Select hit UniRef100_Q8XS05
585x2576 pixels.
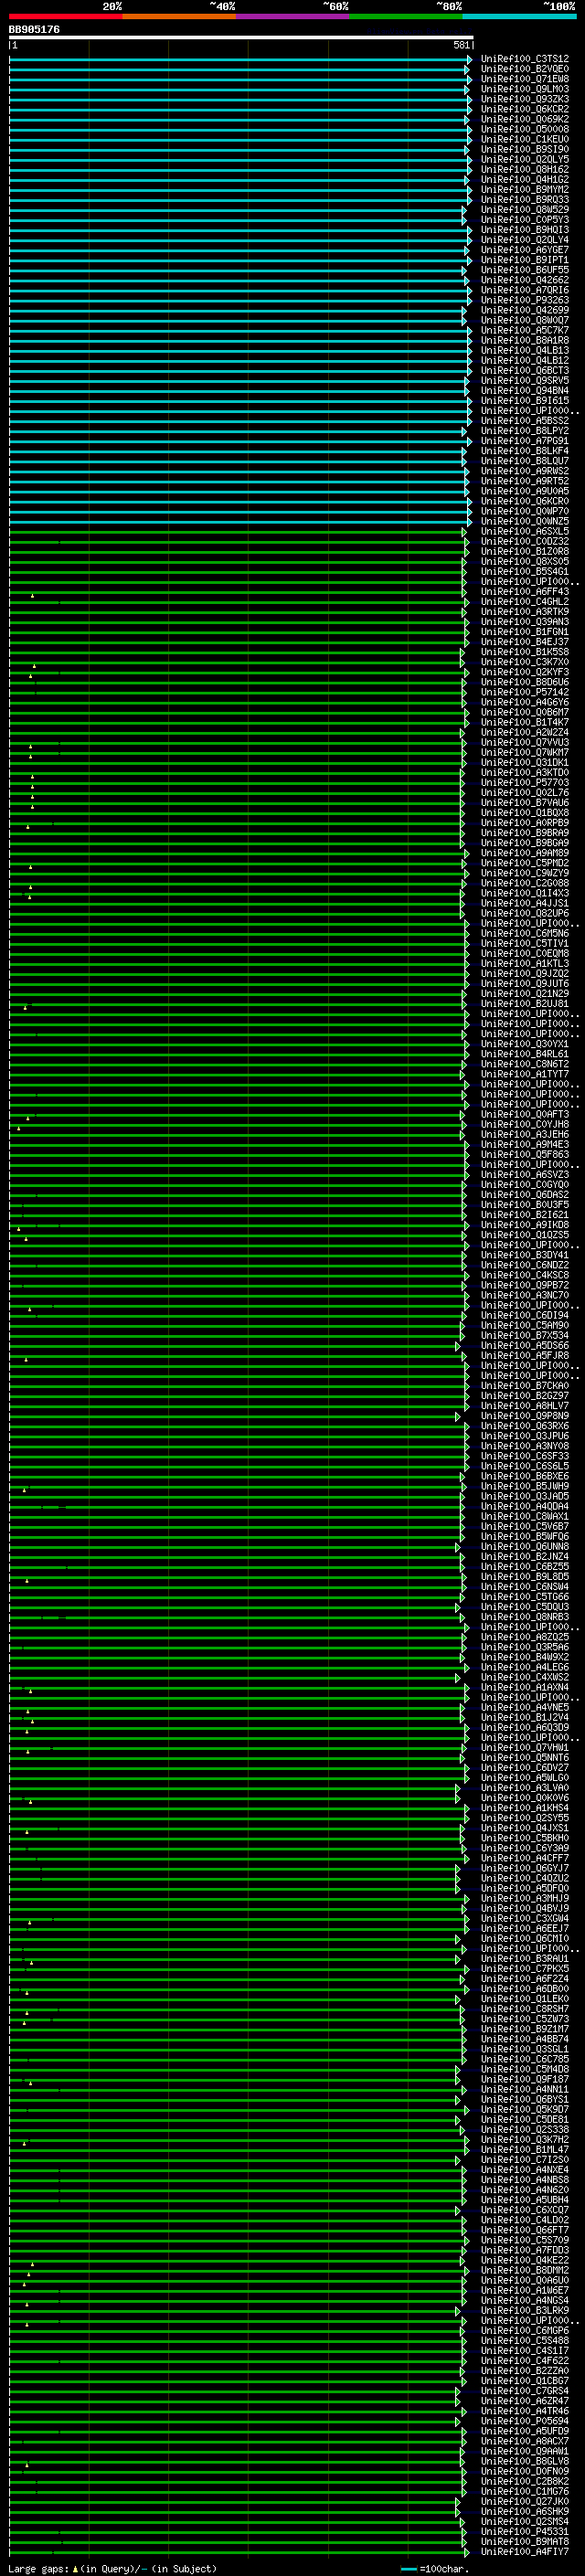click(525, 561)
